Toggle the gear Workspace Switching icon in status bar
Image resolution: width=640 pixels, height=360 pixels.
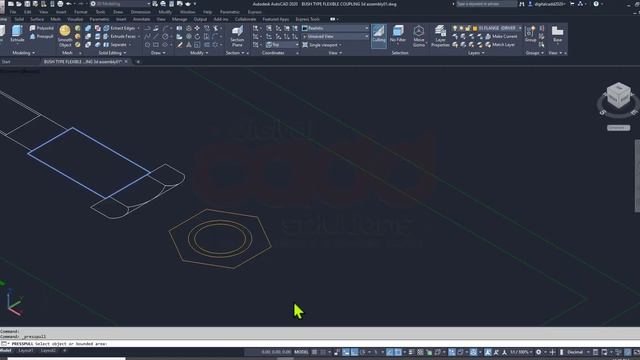coord(538,352)
